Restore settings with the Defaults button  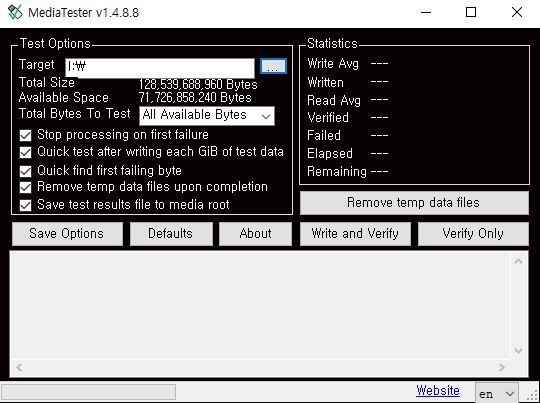tap(171, 234)
